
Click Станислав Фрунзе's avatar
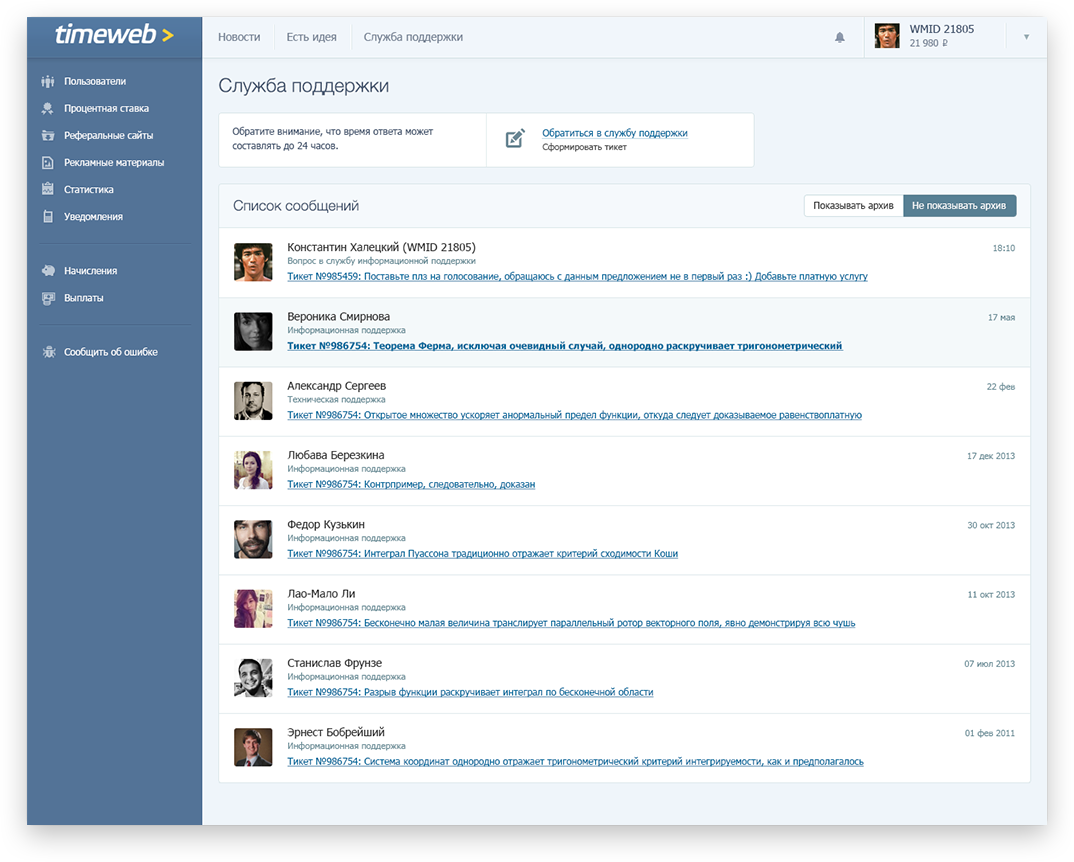253,678
